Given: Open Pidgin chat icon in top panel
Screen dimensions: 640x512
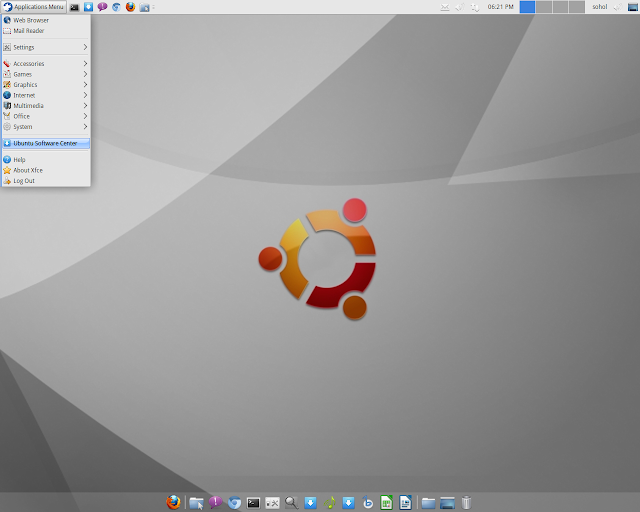Looking at the screenshot, I should [102, 7].
